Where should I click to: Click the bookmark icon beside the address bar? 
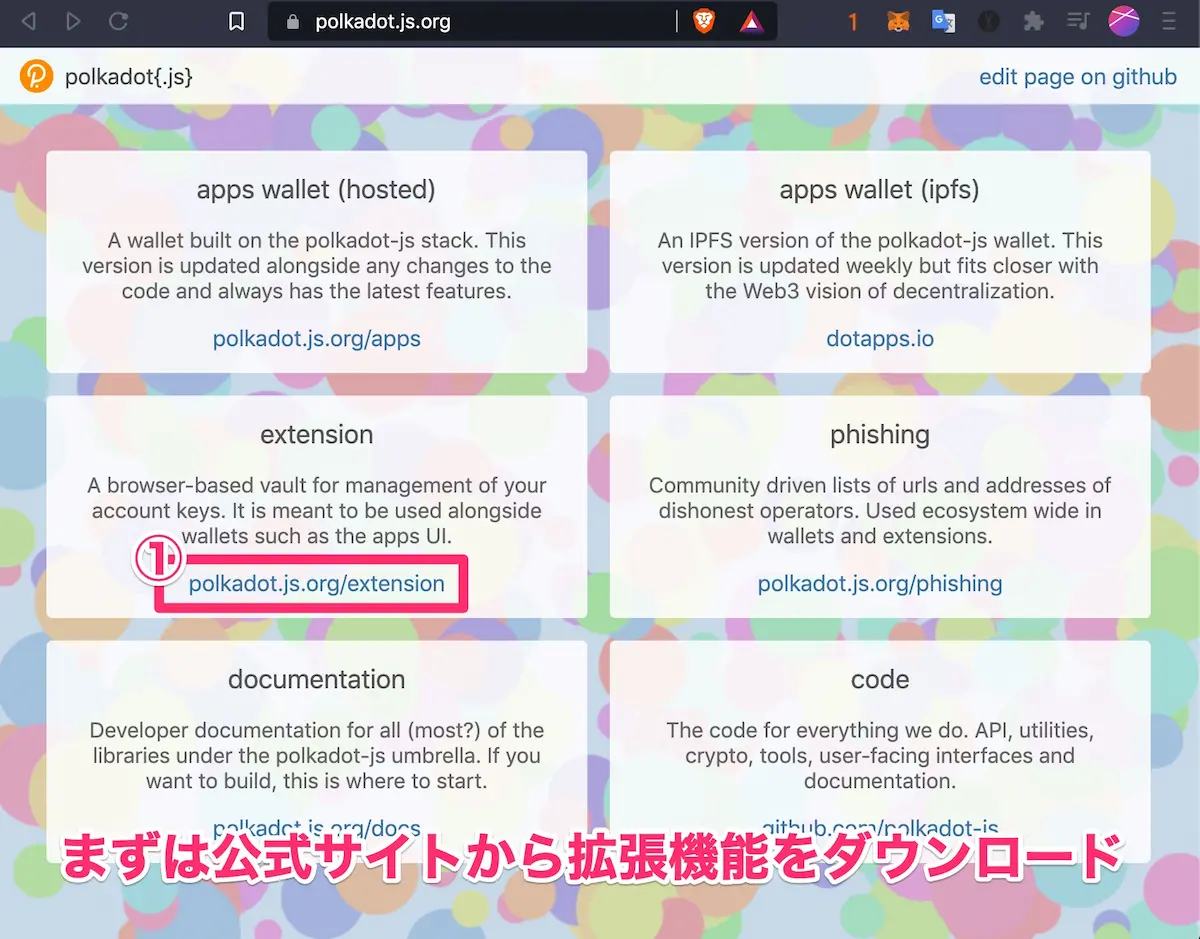tap(236, 21)
